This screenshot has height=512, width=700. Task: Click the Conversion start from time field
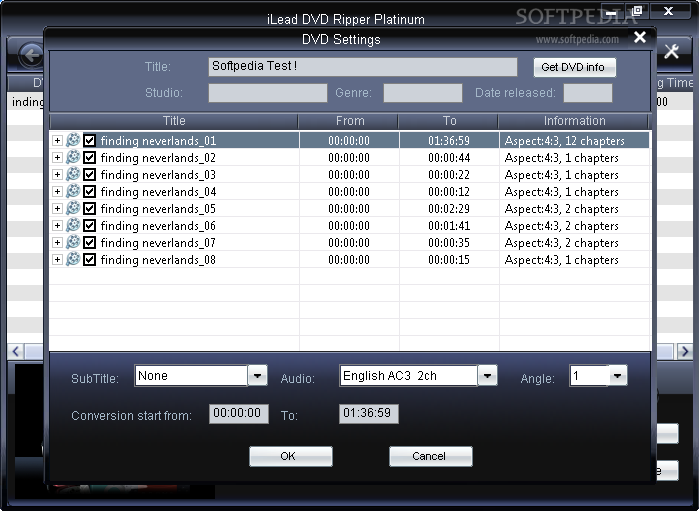[x=239, y=414]
